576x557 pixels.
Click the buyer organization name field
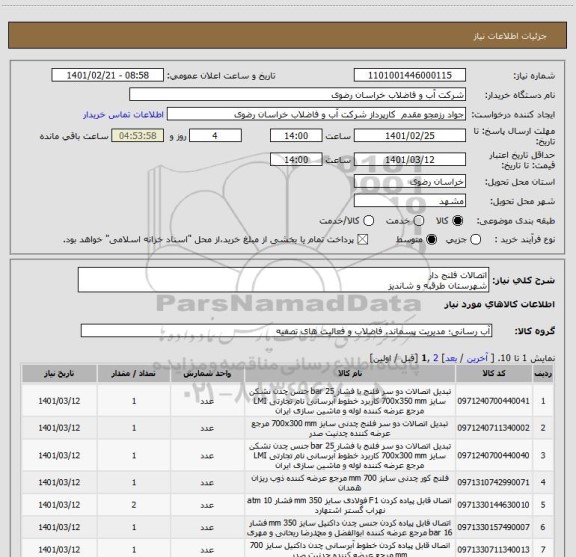point(297,95)
